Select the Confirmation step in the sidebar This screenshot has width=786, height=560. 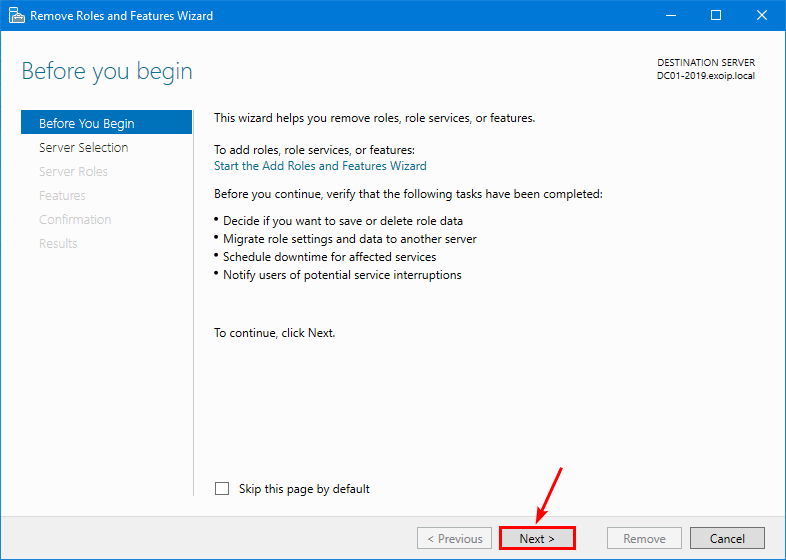pyautogui.click(x=75, y=220)
